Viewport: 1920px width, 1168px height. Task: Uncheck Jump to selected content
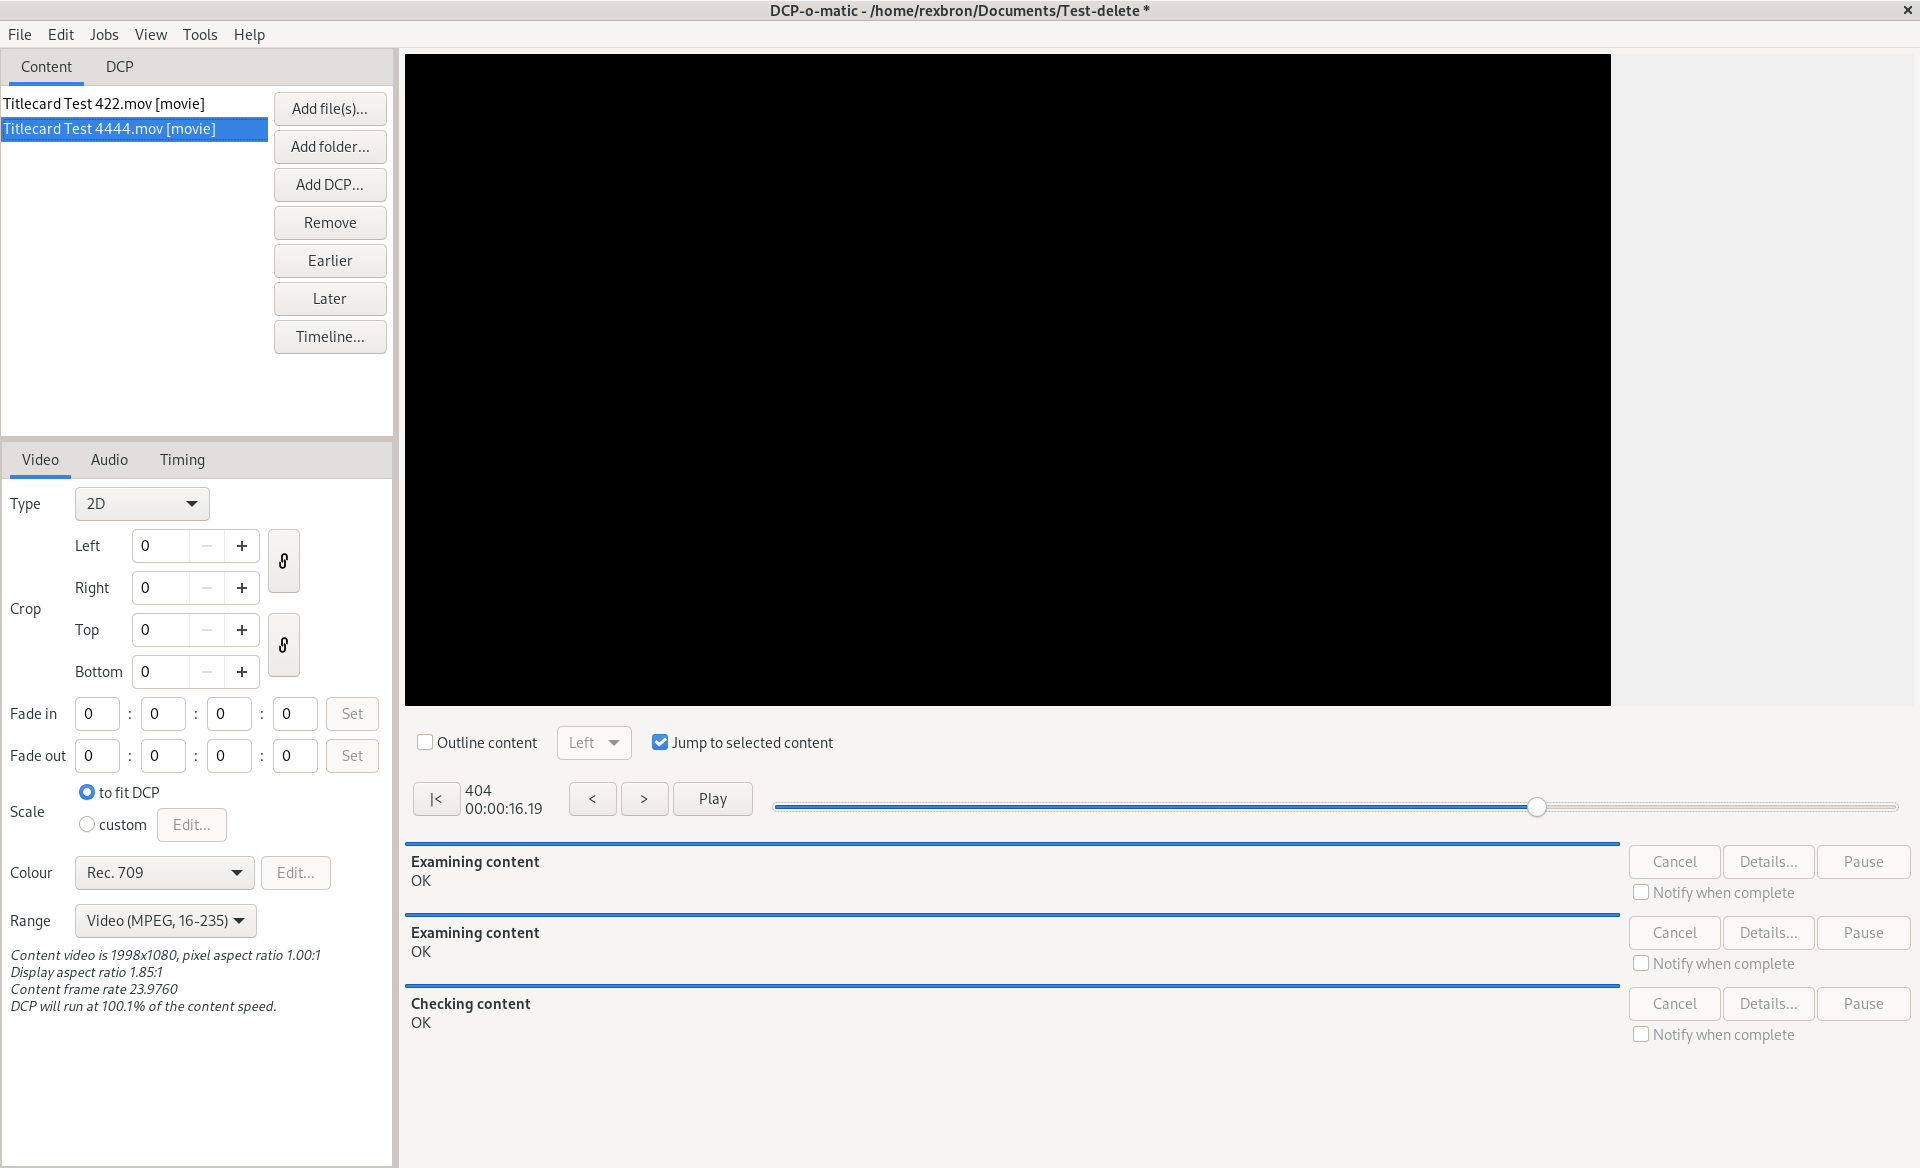[660, 743]
